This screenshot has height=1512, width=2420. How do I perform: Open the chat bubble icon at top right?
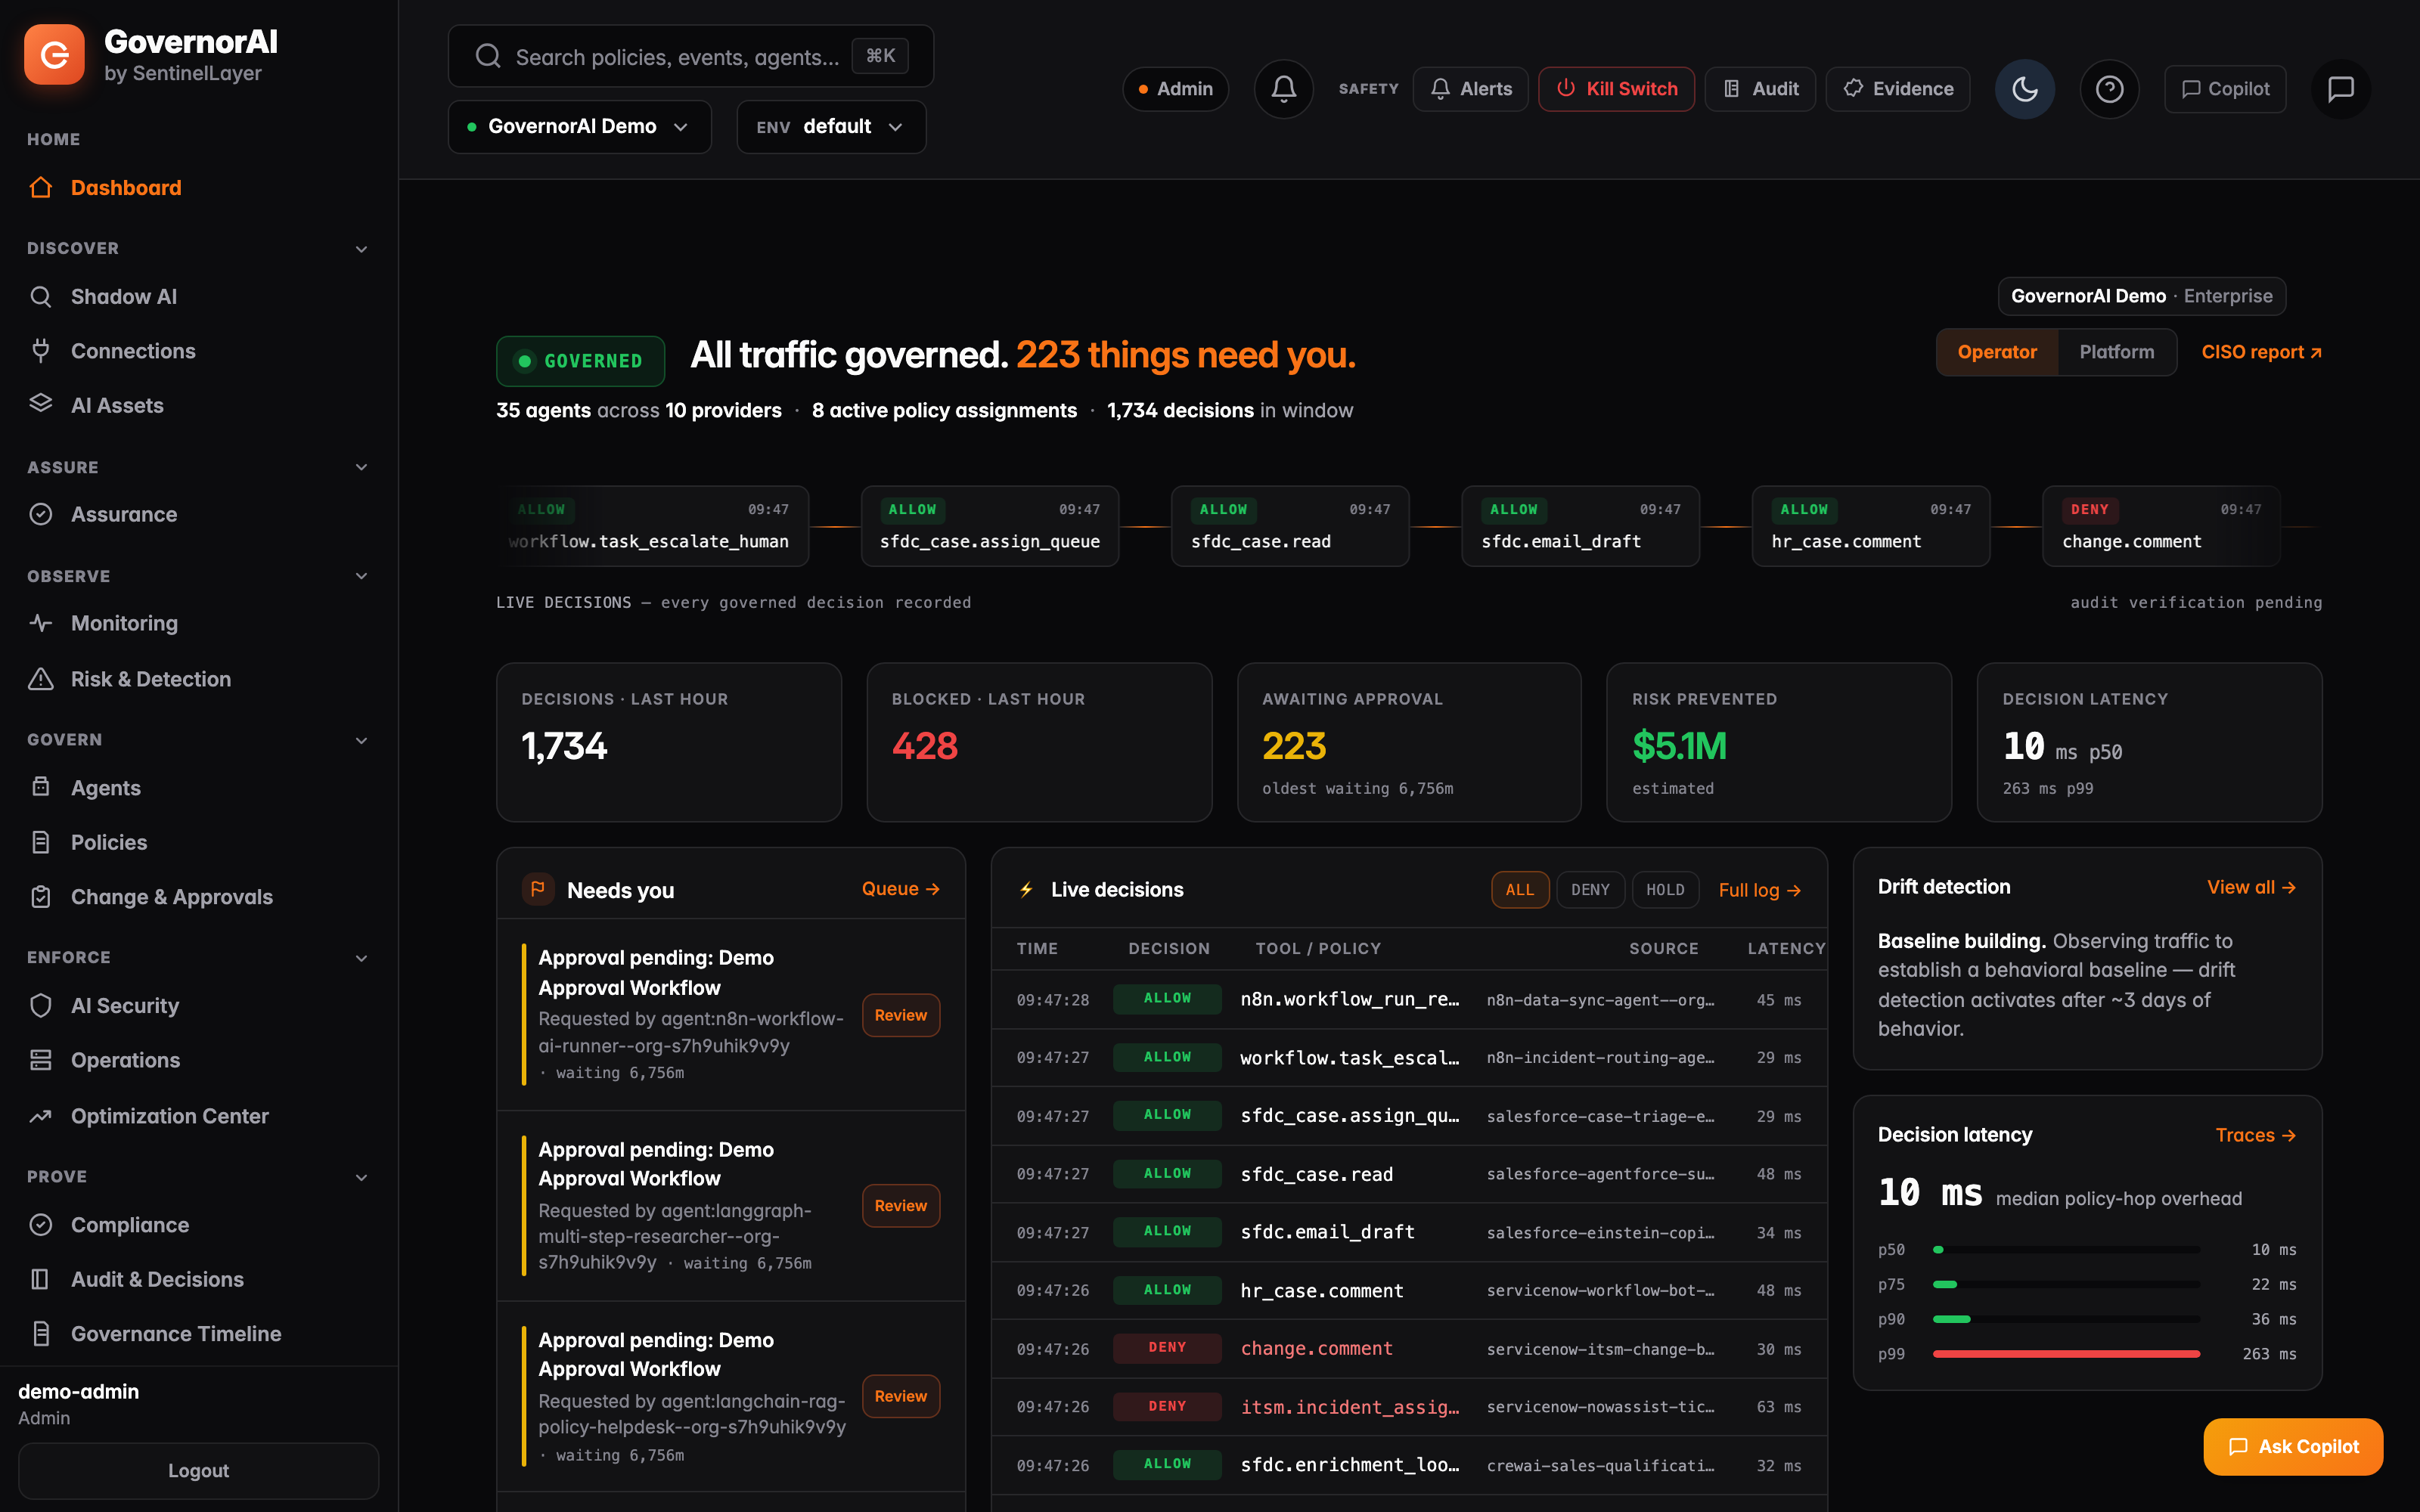click(x=2340, y=89)
